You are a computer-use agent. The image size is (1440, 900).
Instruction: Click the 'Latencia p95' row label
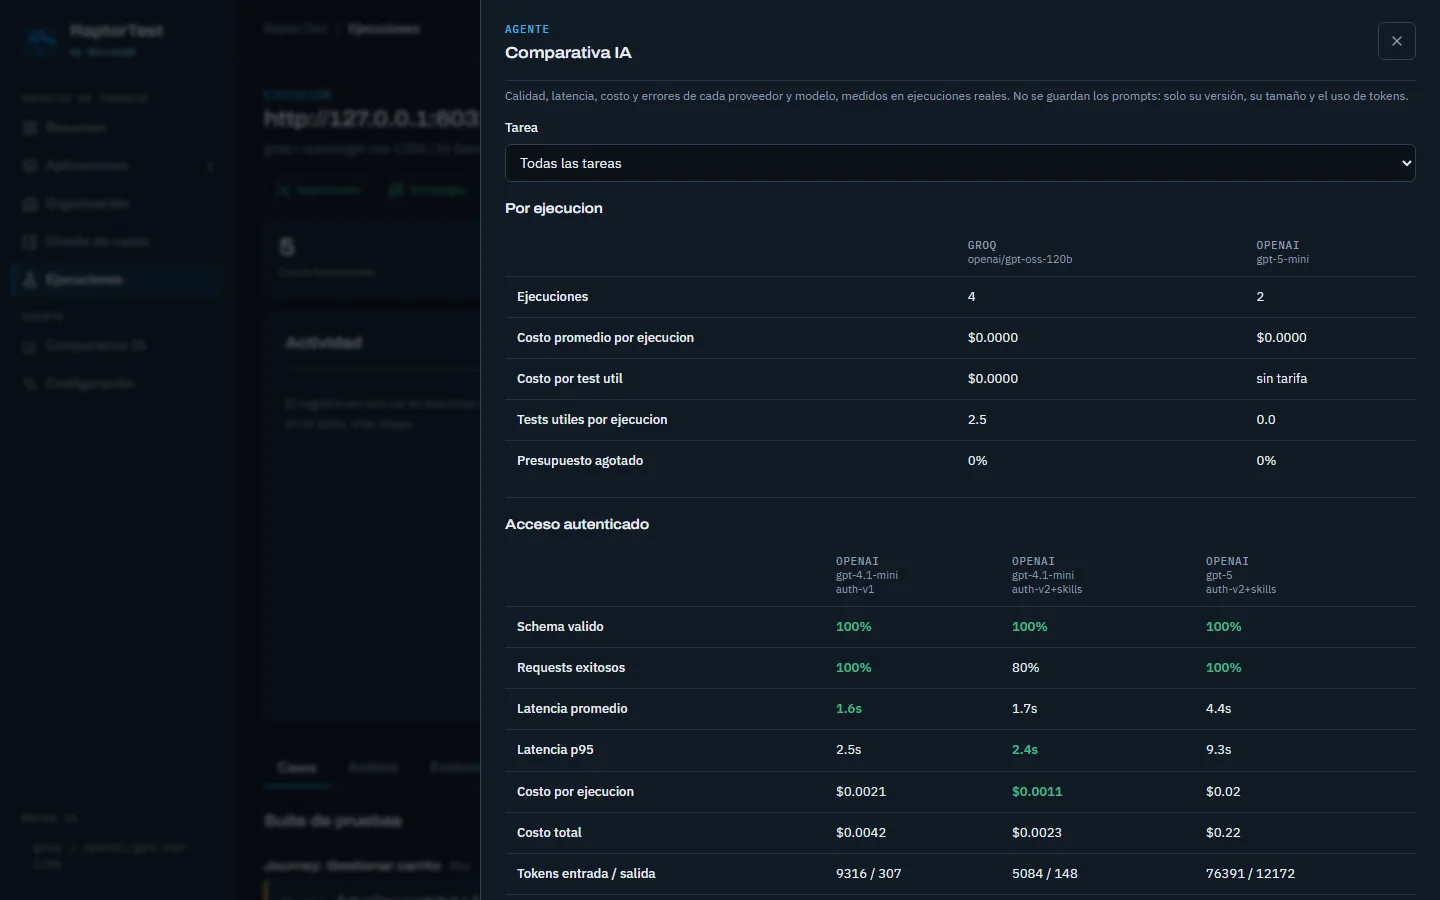point(555,750)
